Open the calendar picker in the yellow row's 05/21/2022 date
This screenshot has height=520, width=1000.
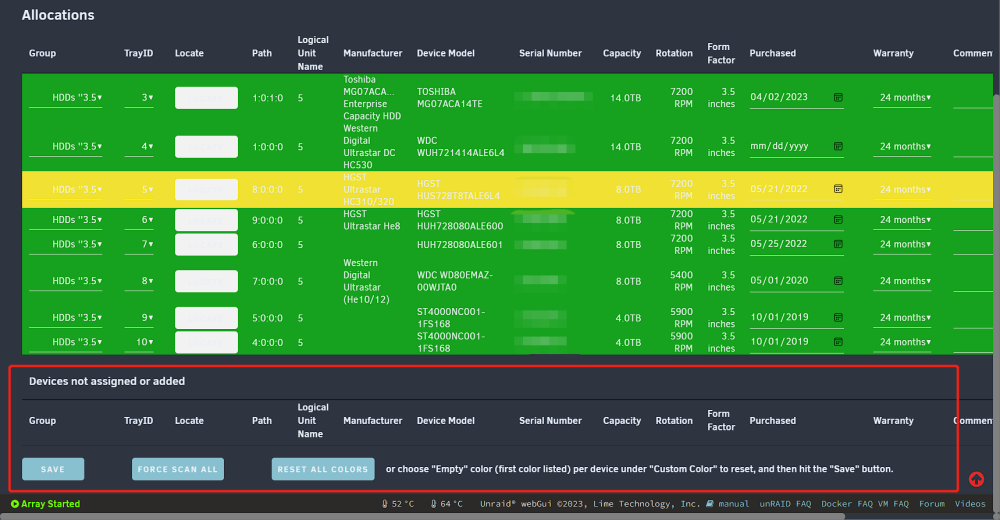[x=838, y=189]
